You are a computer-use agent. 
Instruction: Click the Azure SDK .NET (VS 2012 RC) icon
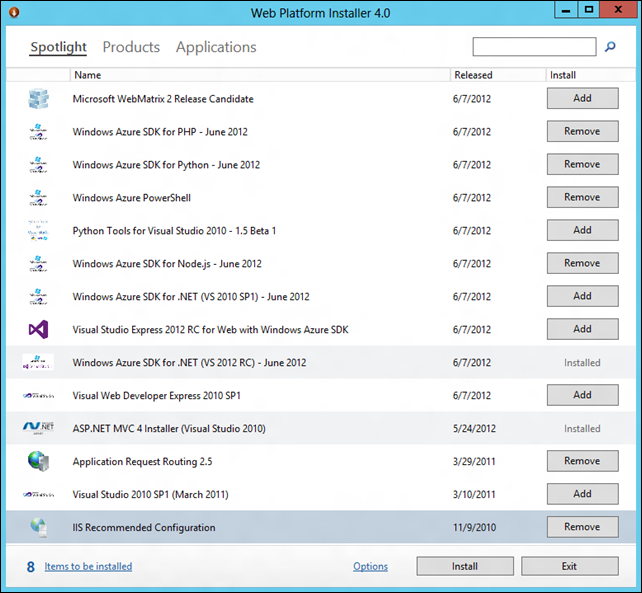(x=38, y=362)
